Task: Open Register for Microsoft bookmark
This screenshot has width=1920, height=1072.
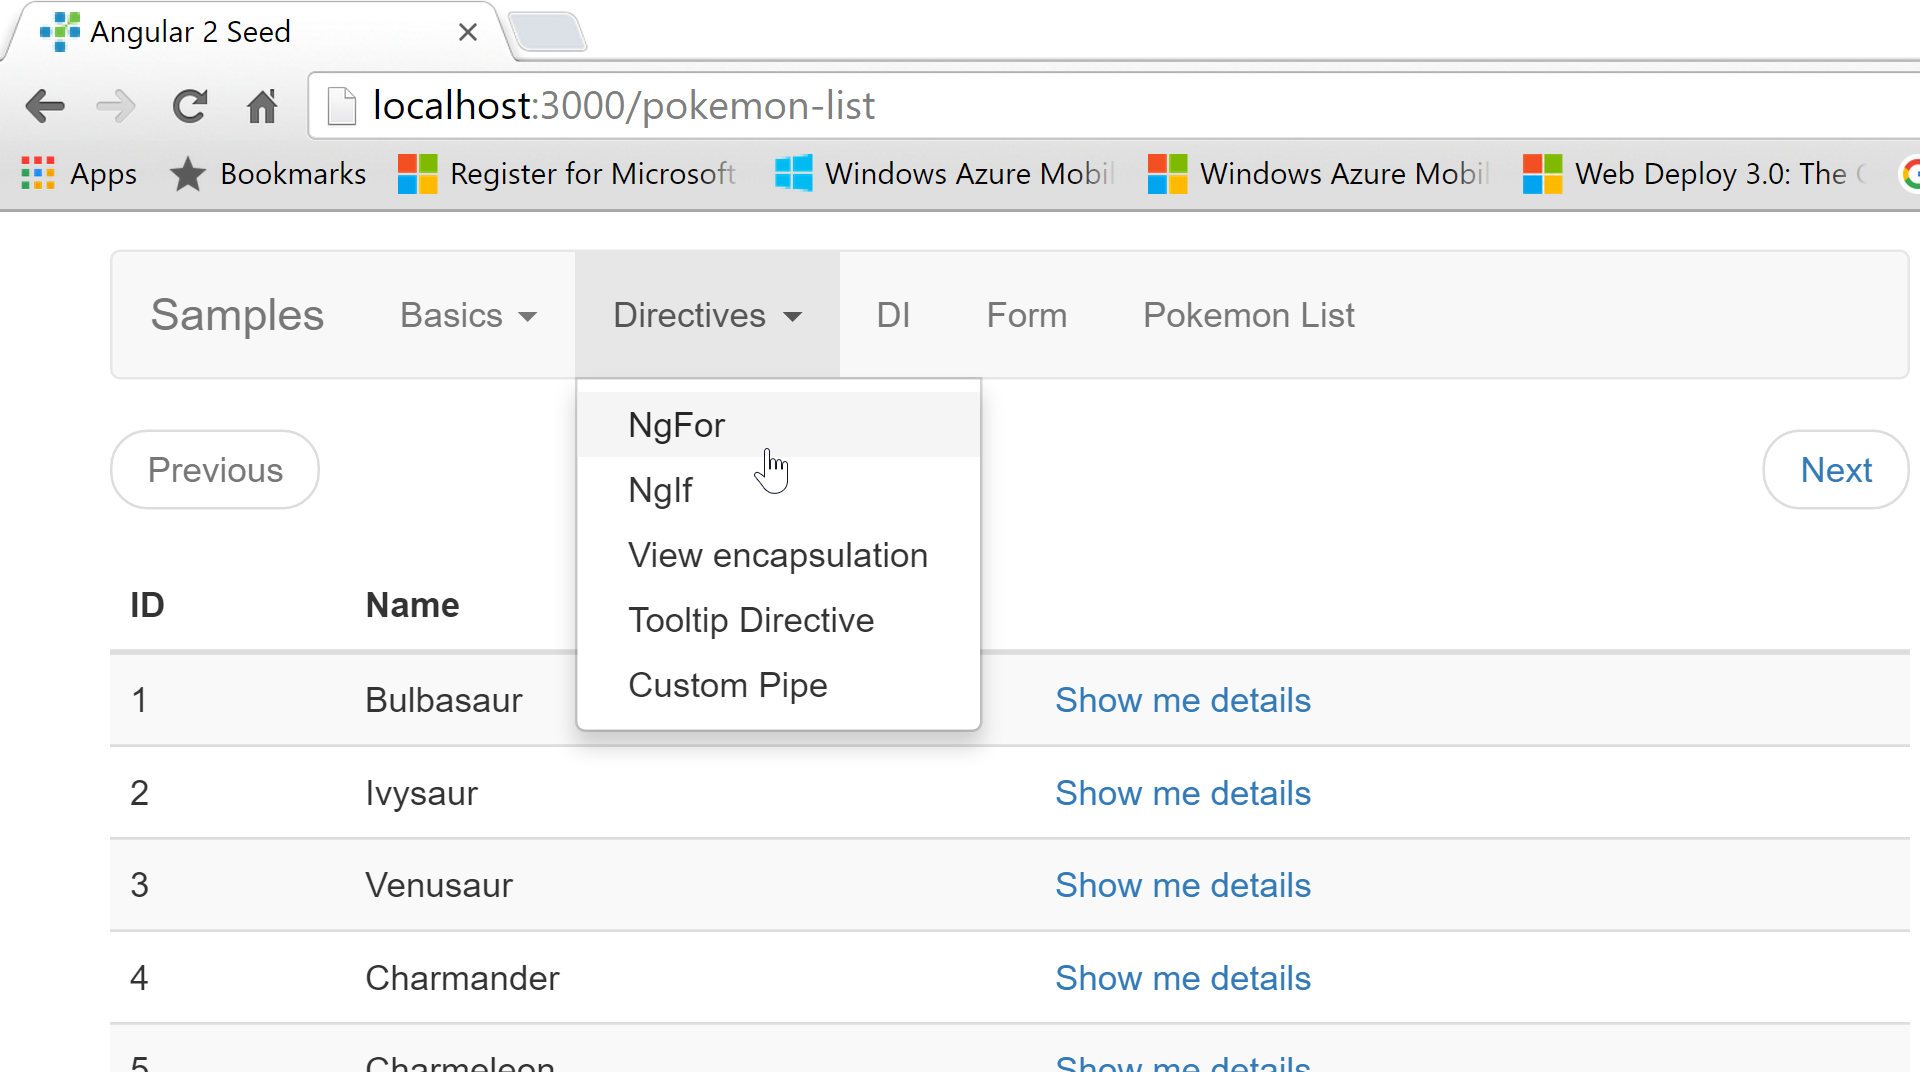Action: tap(566, 174)
